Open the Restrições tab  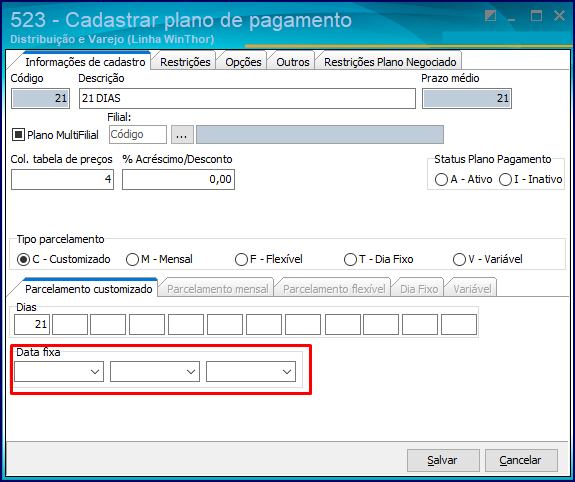click(x=185, y=62)
